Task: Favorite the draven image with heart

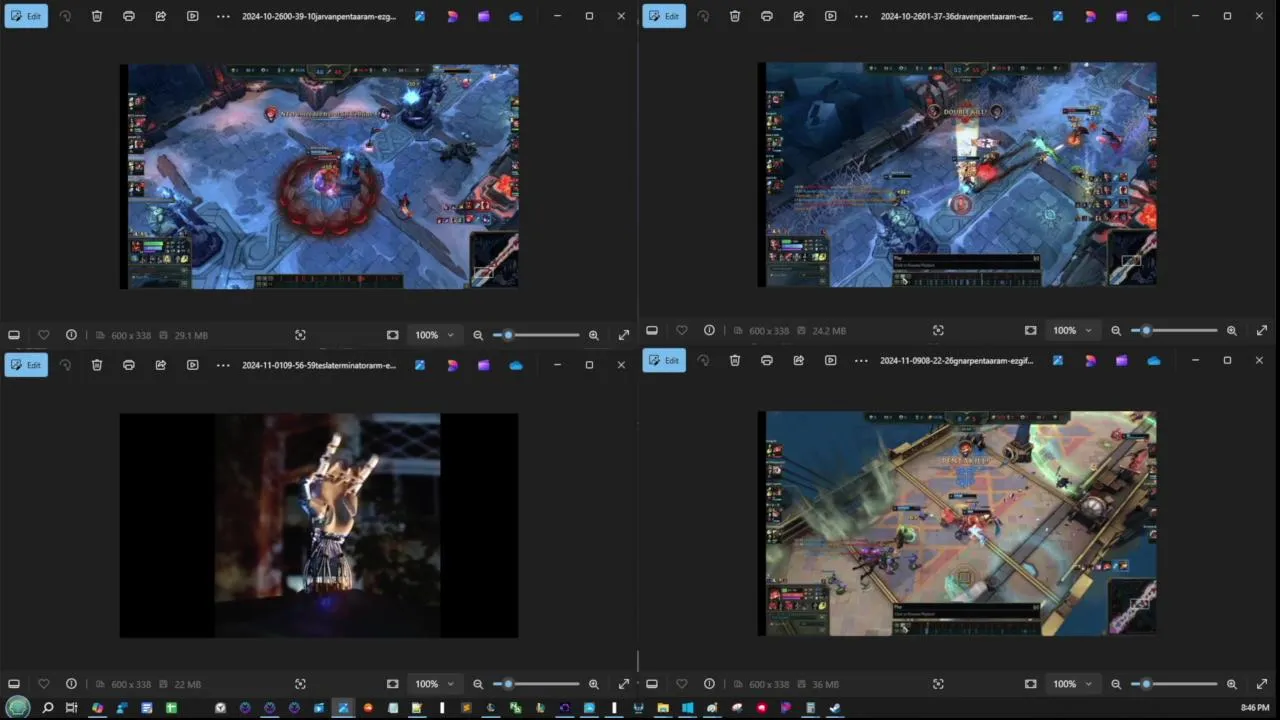Action: click(681, 330)
